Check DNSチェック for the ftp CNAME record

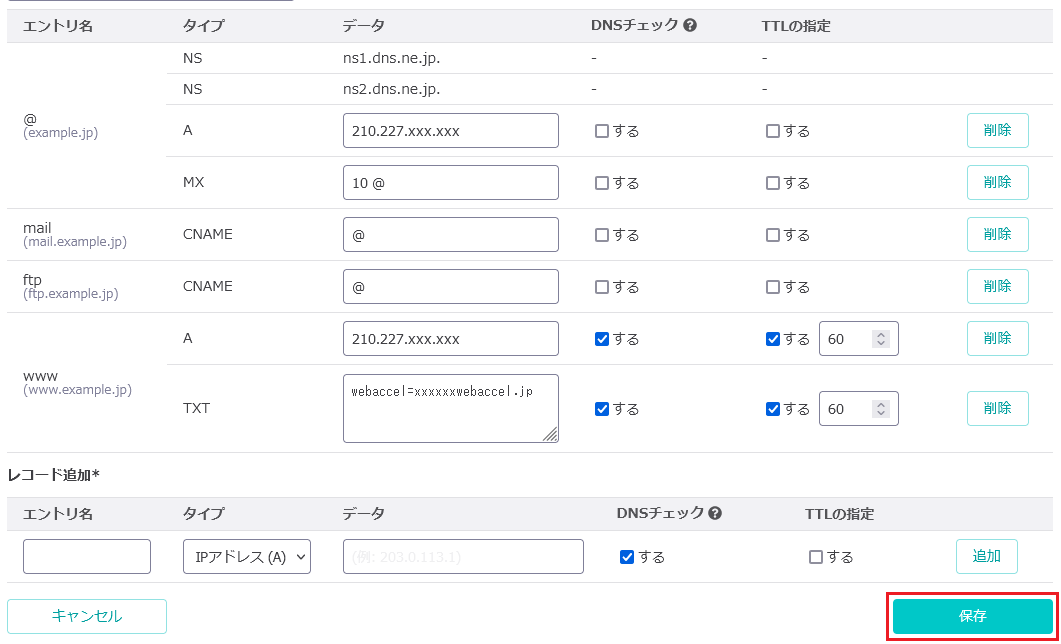[x=602, y=287]
